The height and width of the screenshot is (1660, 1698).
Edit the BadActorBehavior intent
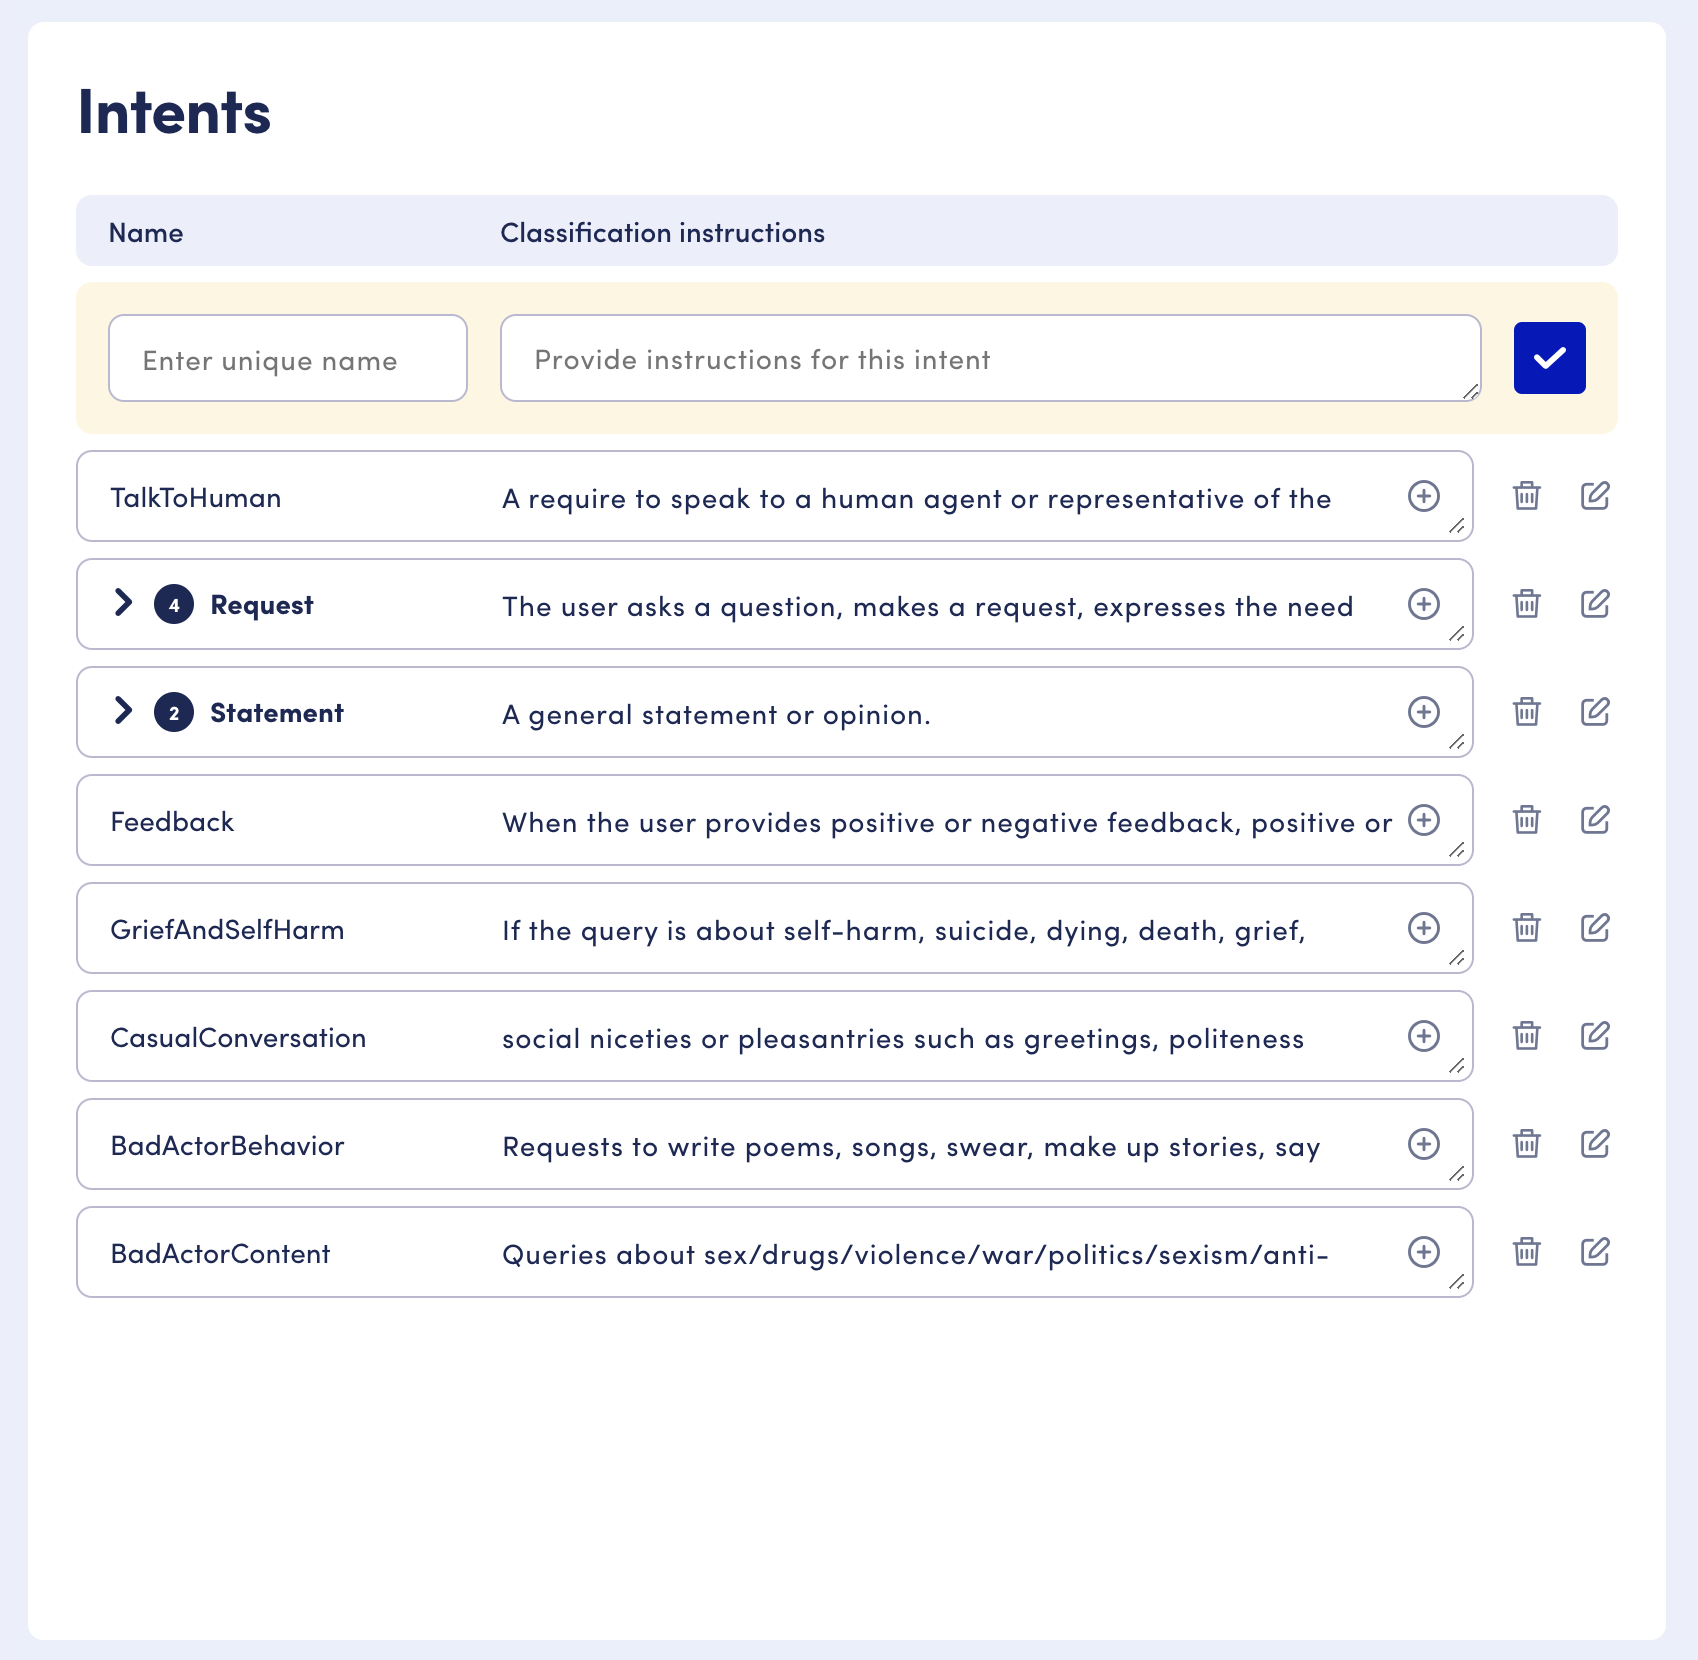click(x=1594, y=1144)
